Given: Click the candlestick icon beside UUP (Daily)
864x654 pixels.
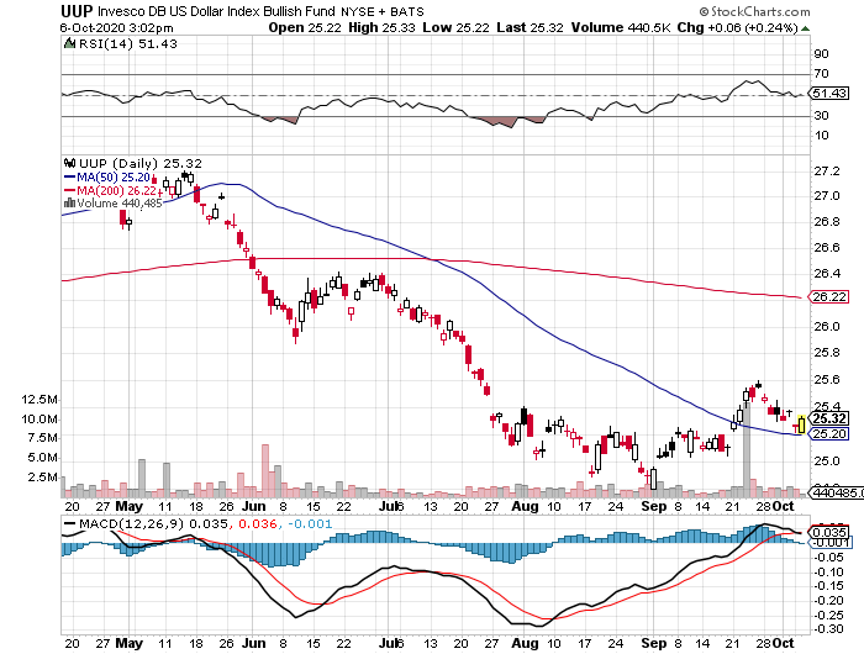Looking at the screenshot, I should (x=69, y=163).
